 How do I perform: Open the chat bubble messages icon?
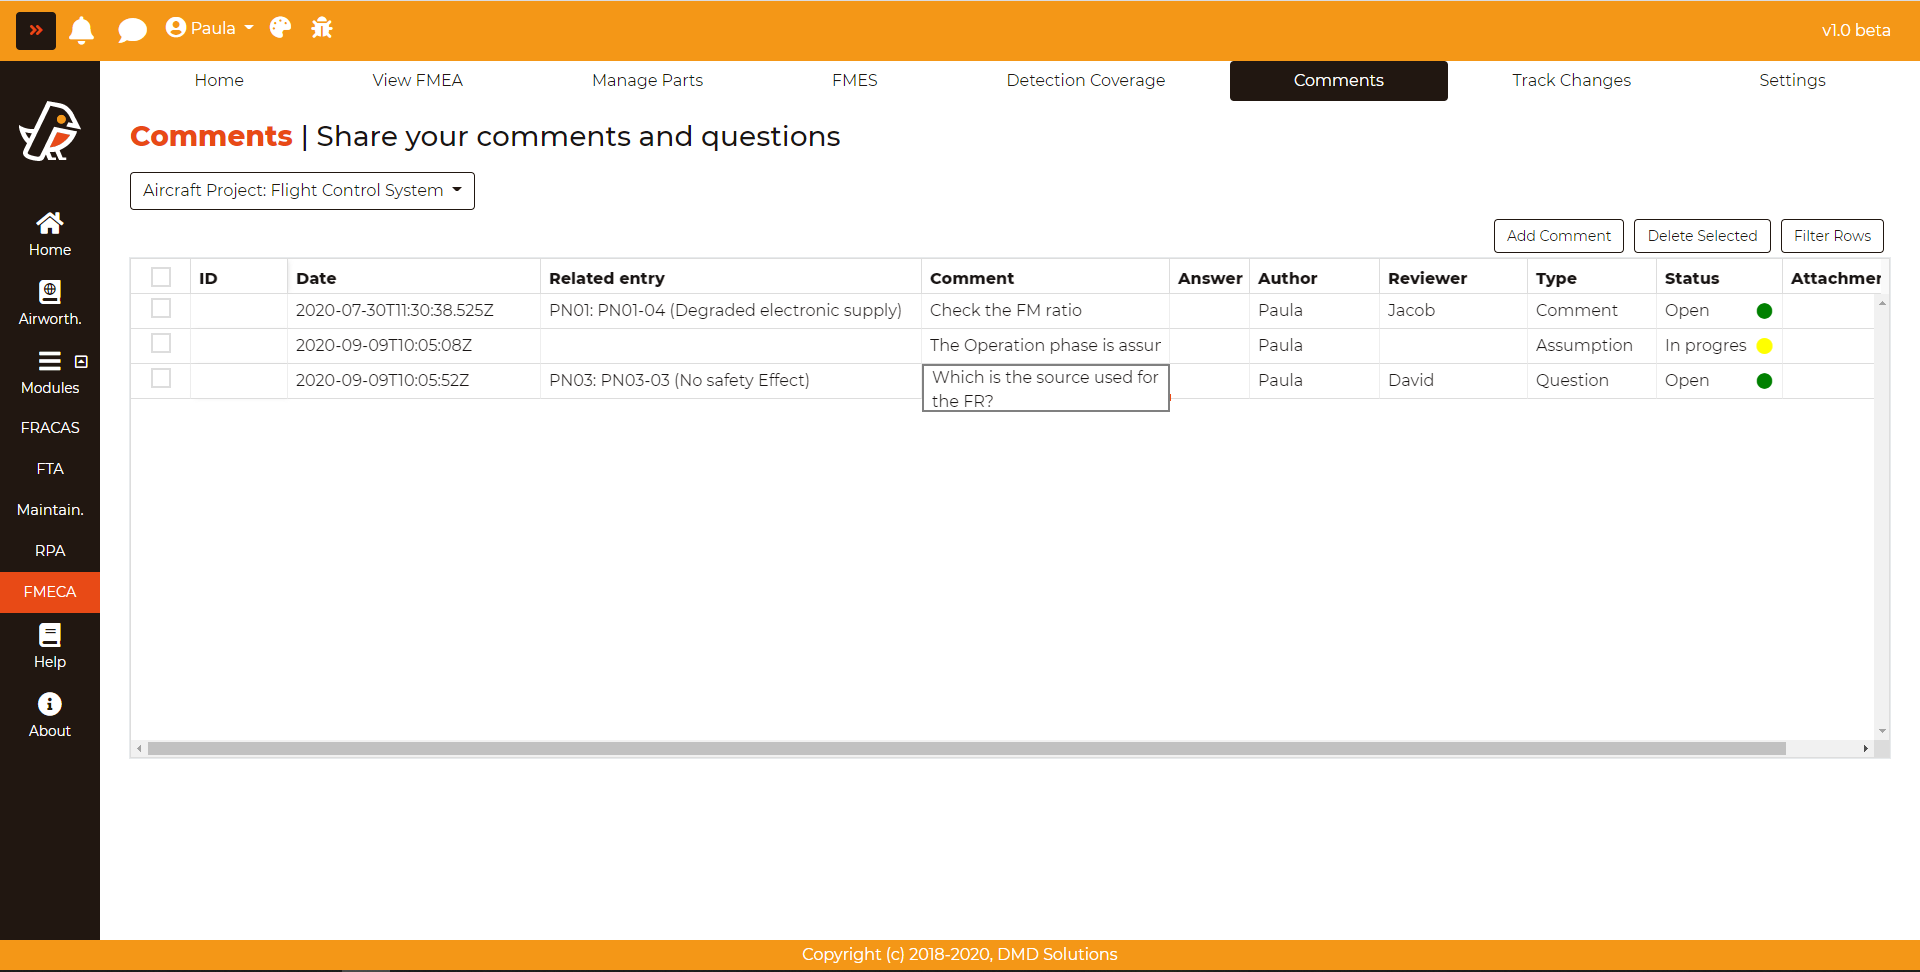point(132,30)
